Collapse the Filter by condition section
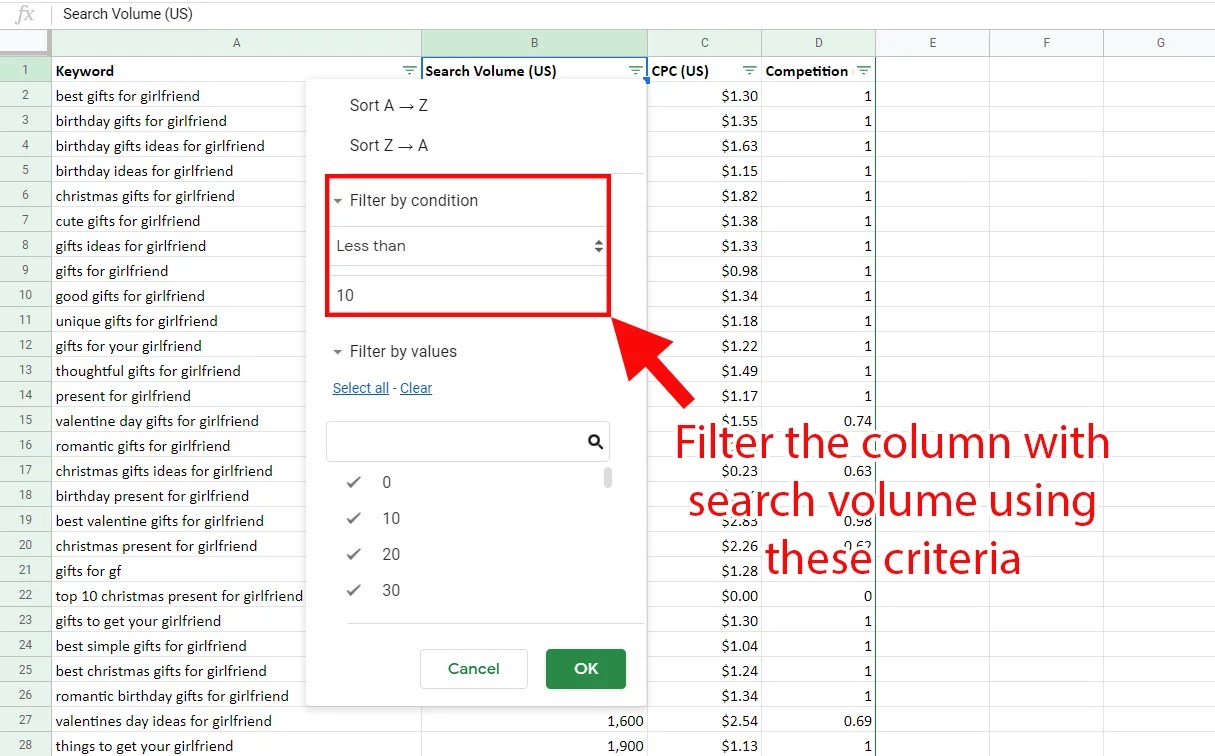 tap(338, 200)
